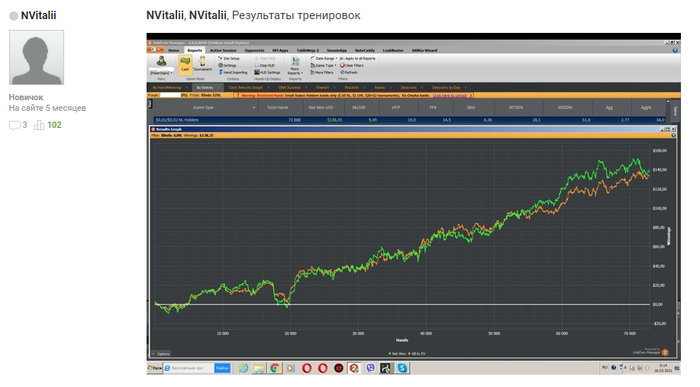Expand the More Reports dropdown
This screenshot has width=700, height=387.
tap(295, 65)
